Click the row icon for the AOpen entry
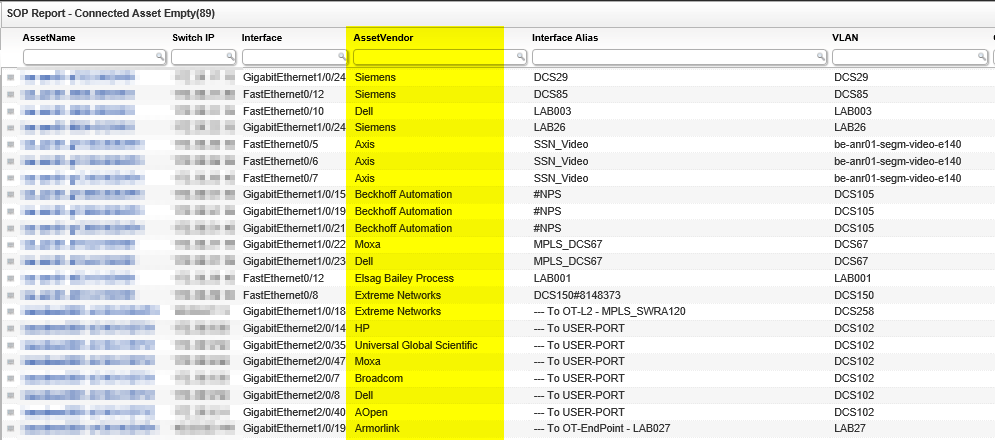The image size is (995, 440). [x=11, y=412]
